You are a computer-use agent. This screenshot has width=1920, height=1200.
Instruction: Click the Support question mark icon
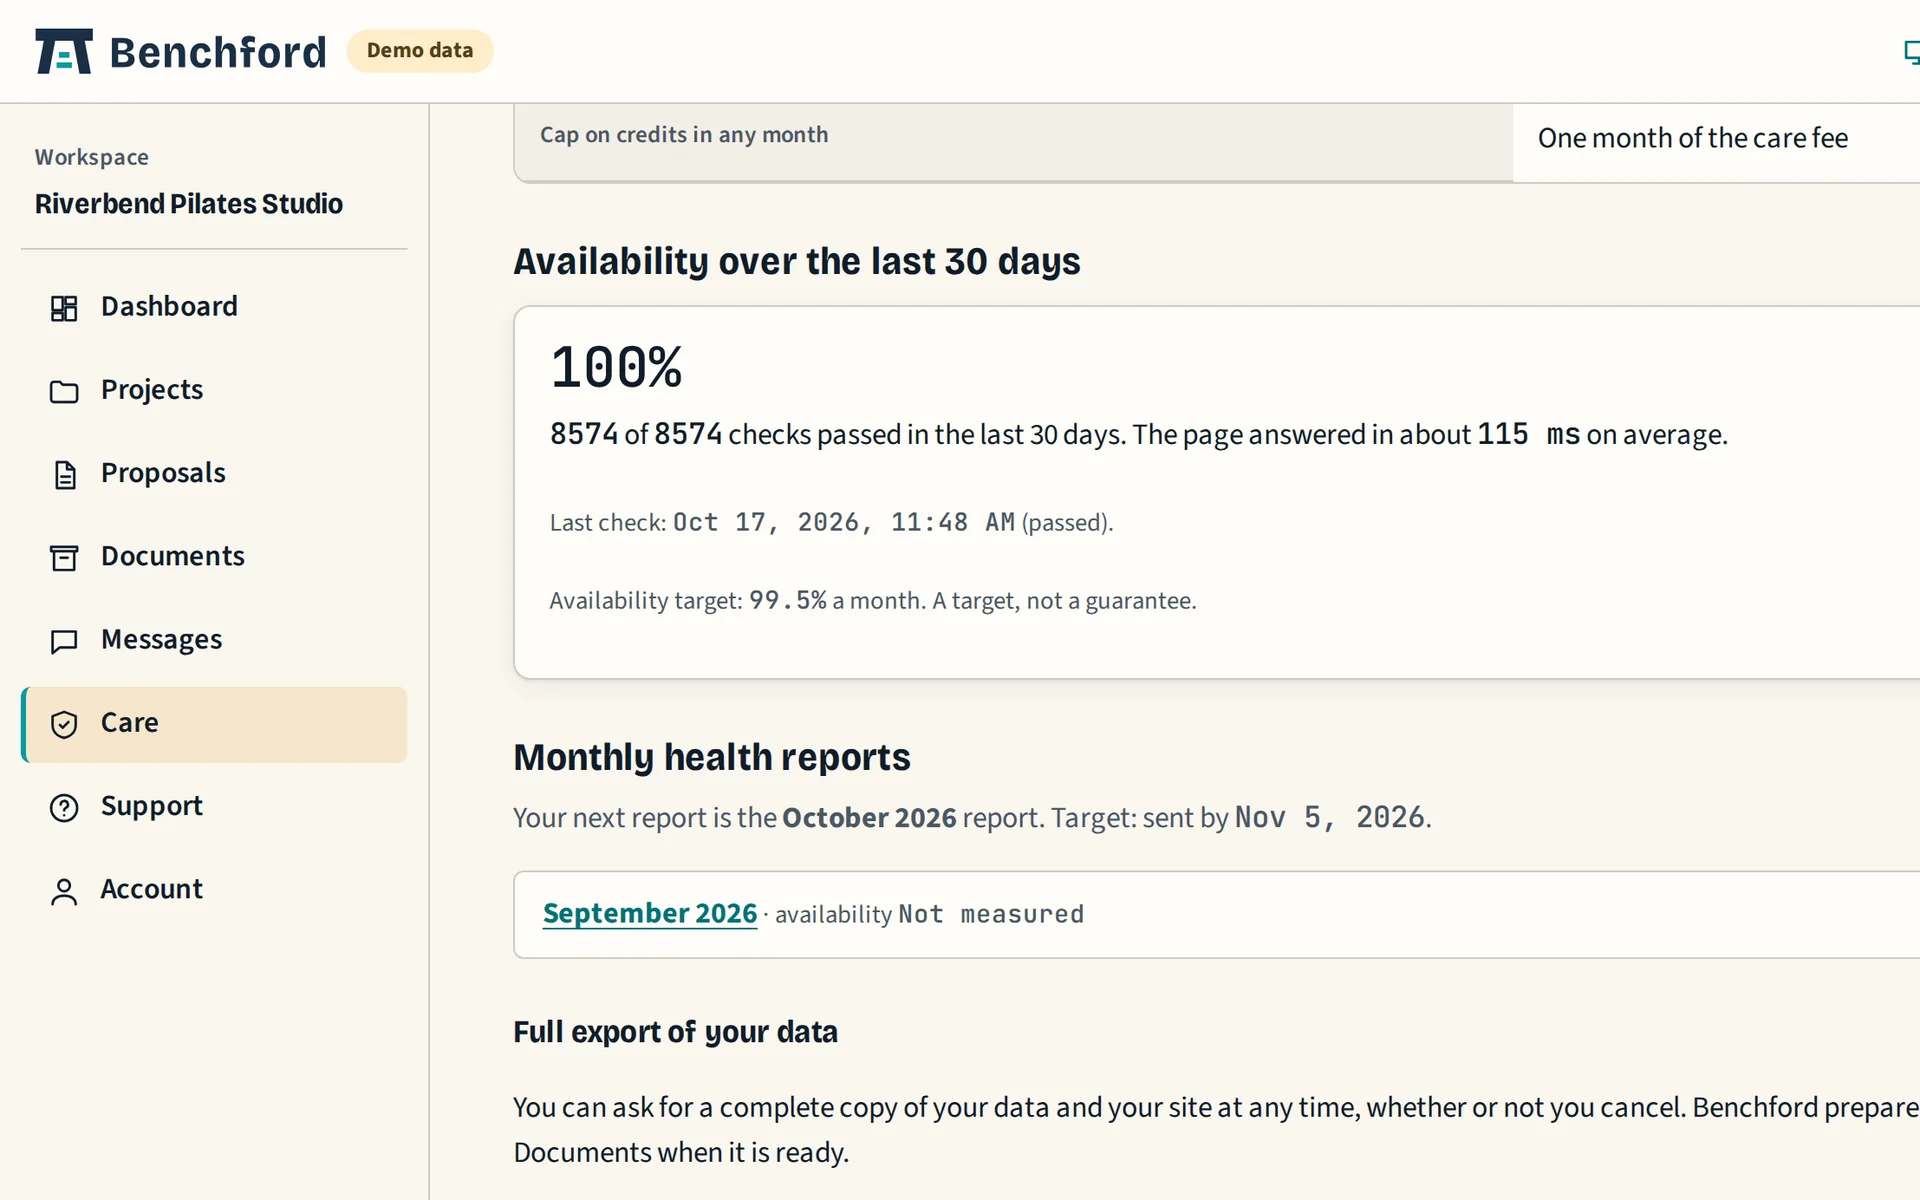[64, 807]
